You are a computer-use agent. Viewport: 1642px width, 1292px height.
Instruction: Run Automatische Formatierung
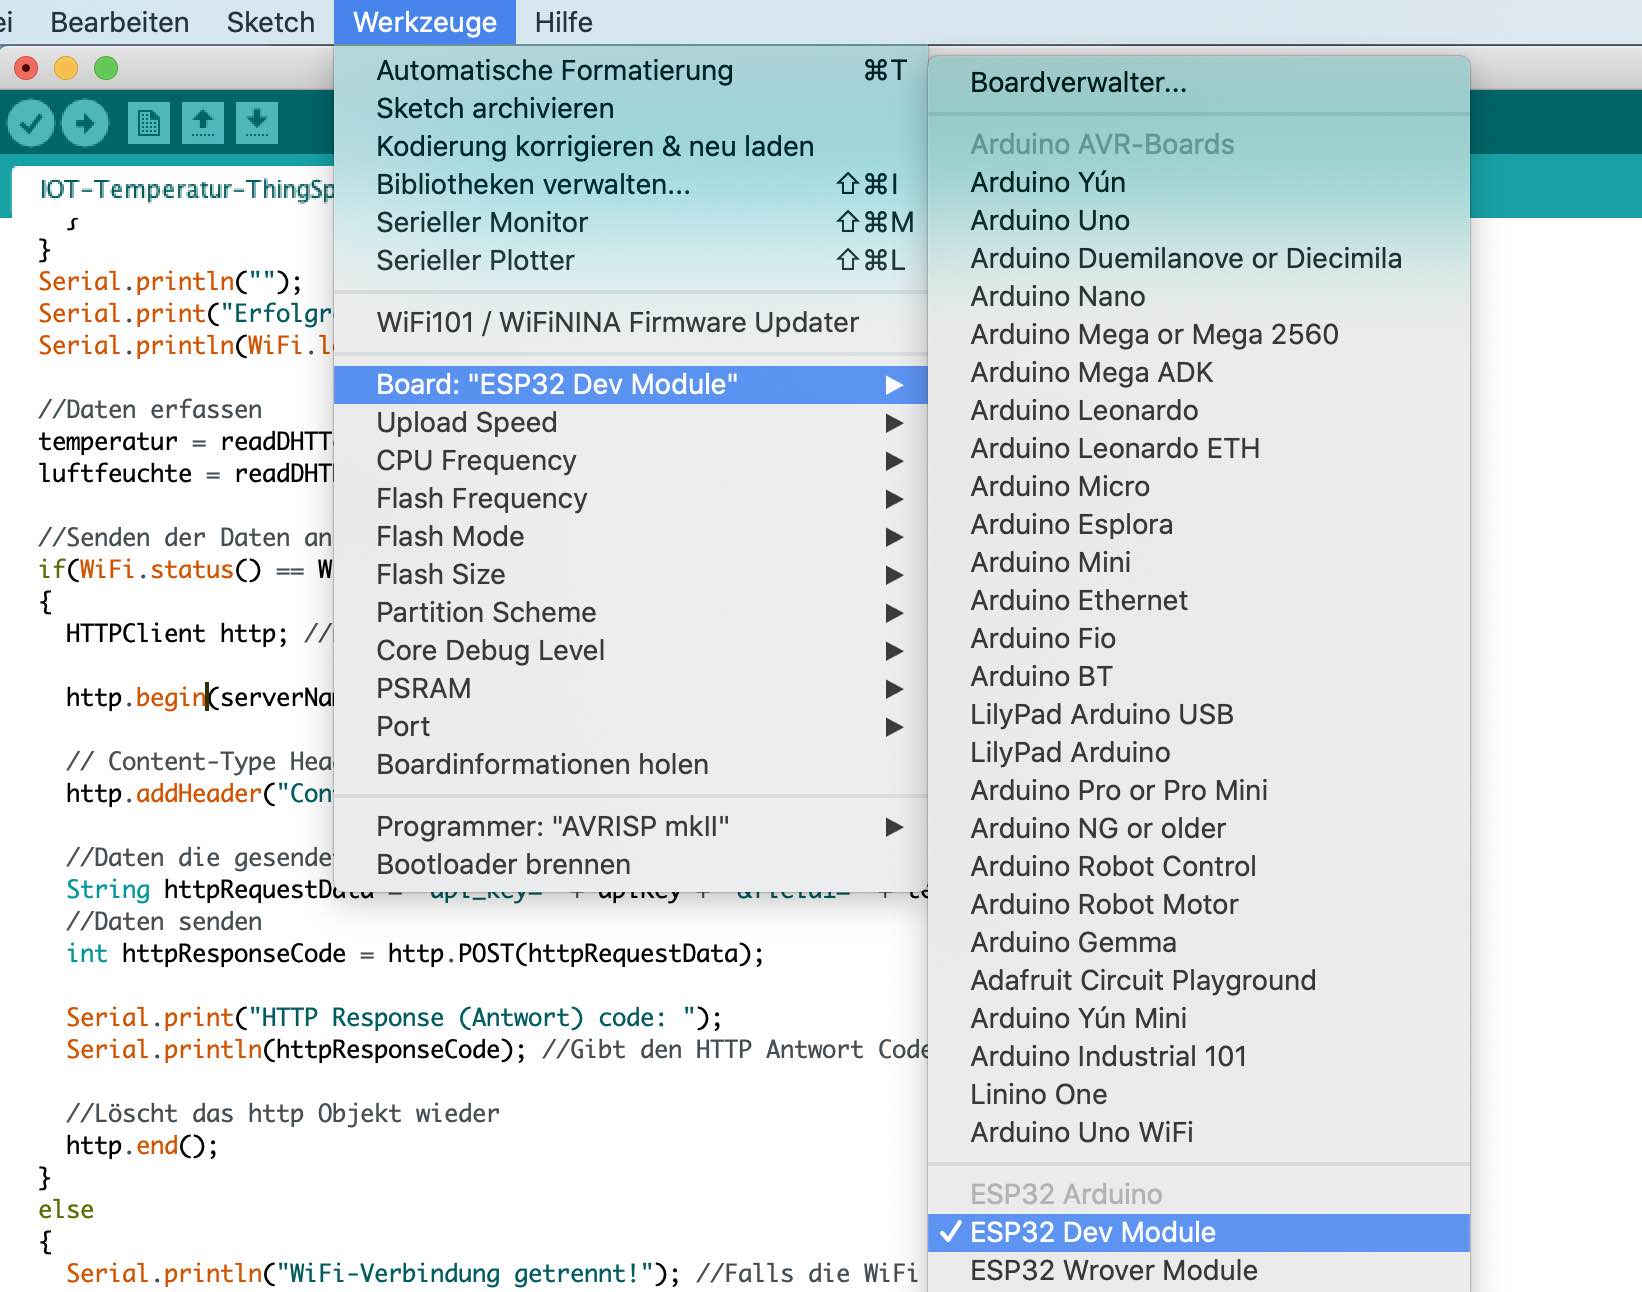(x=553, y=70)
